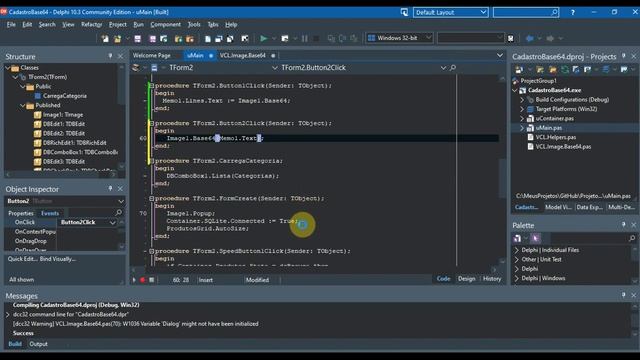
Task: Open the OnClick Button2Click value dropdown
Action: pyautogui.click(x=112, y=222)
